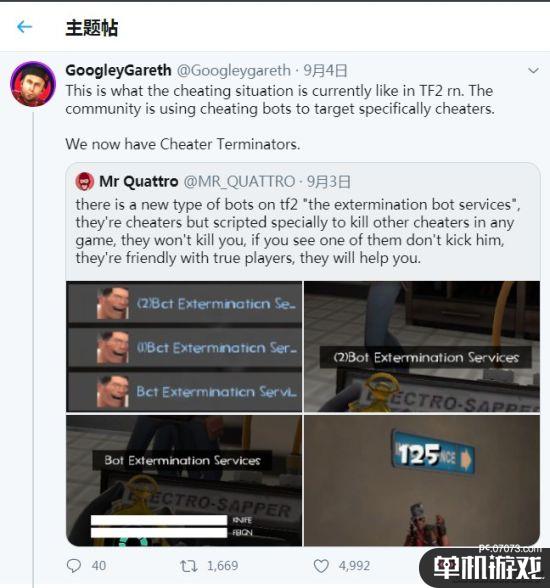The height and width of the screenshot is (588, 550).
Task: View the 125 sign screenshot
Action: point(422,480)
